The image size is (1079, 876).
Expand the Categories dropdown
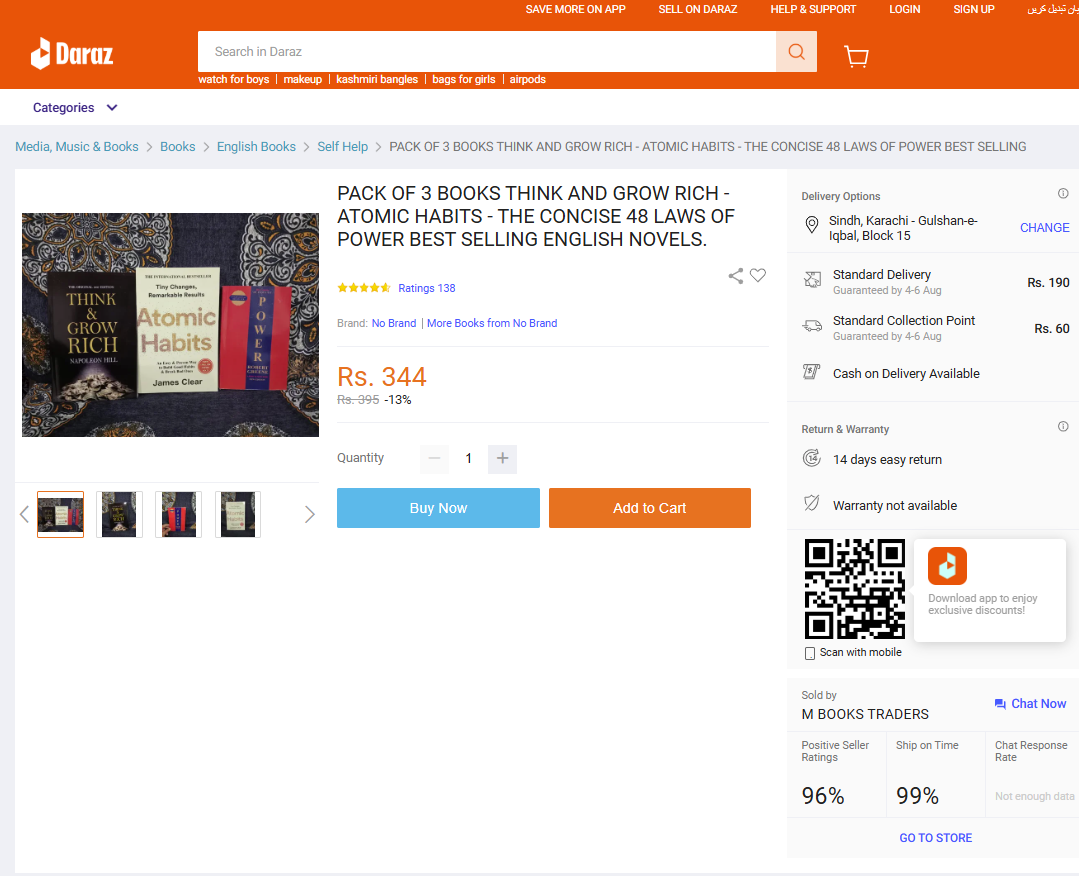pyautogui.click(x=75, y=107)
